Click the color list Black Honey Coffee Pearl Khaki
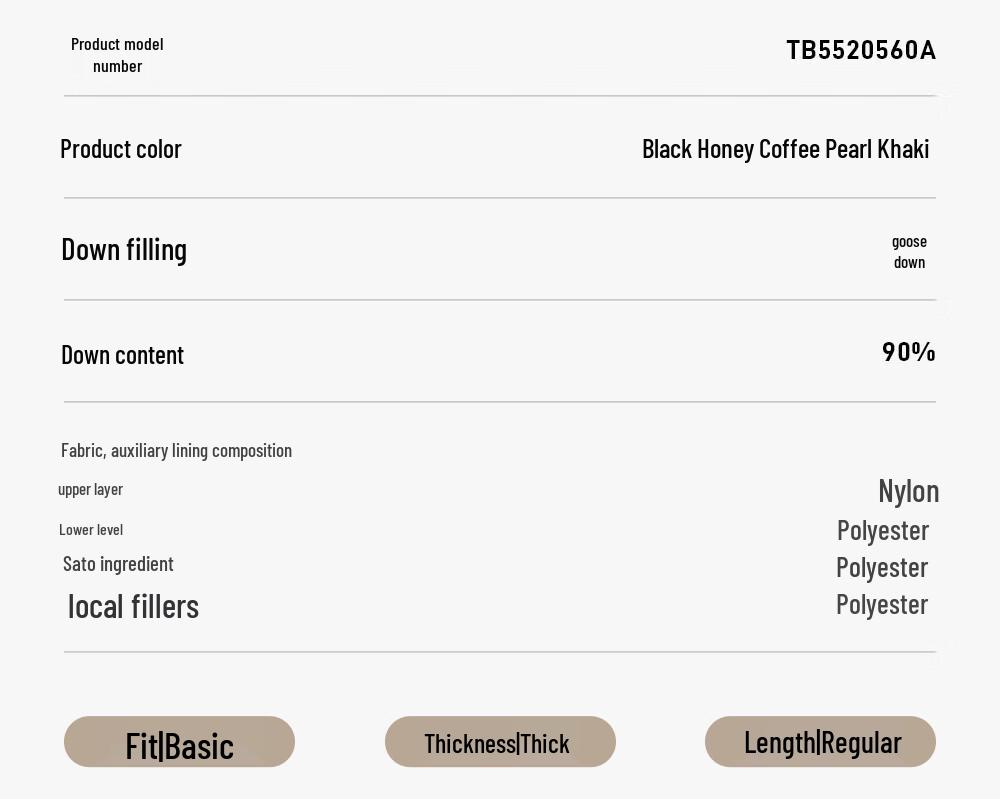 (785, 149)
